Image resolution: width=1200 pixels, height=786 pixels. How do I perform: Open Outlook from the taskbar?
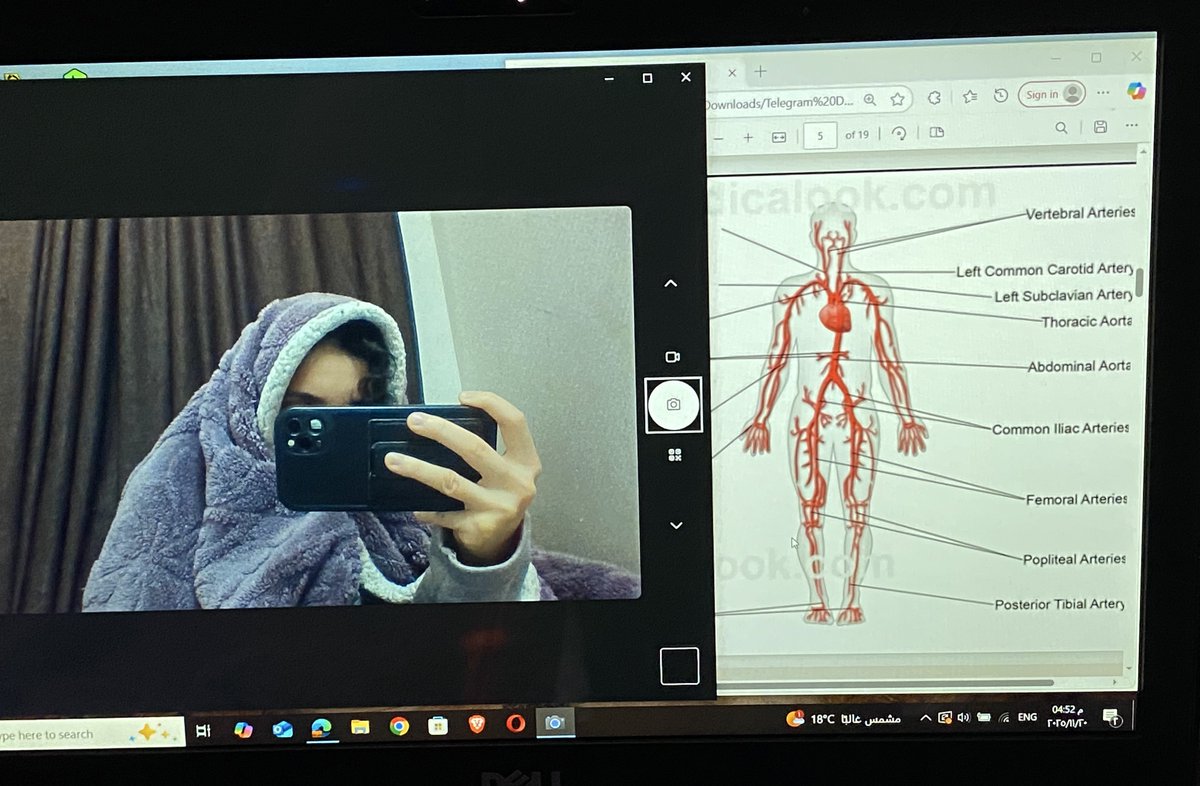(x=283, y=729)
